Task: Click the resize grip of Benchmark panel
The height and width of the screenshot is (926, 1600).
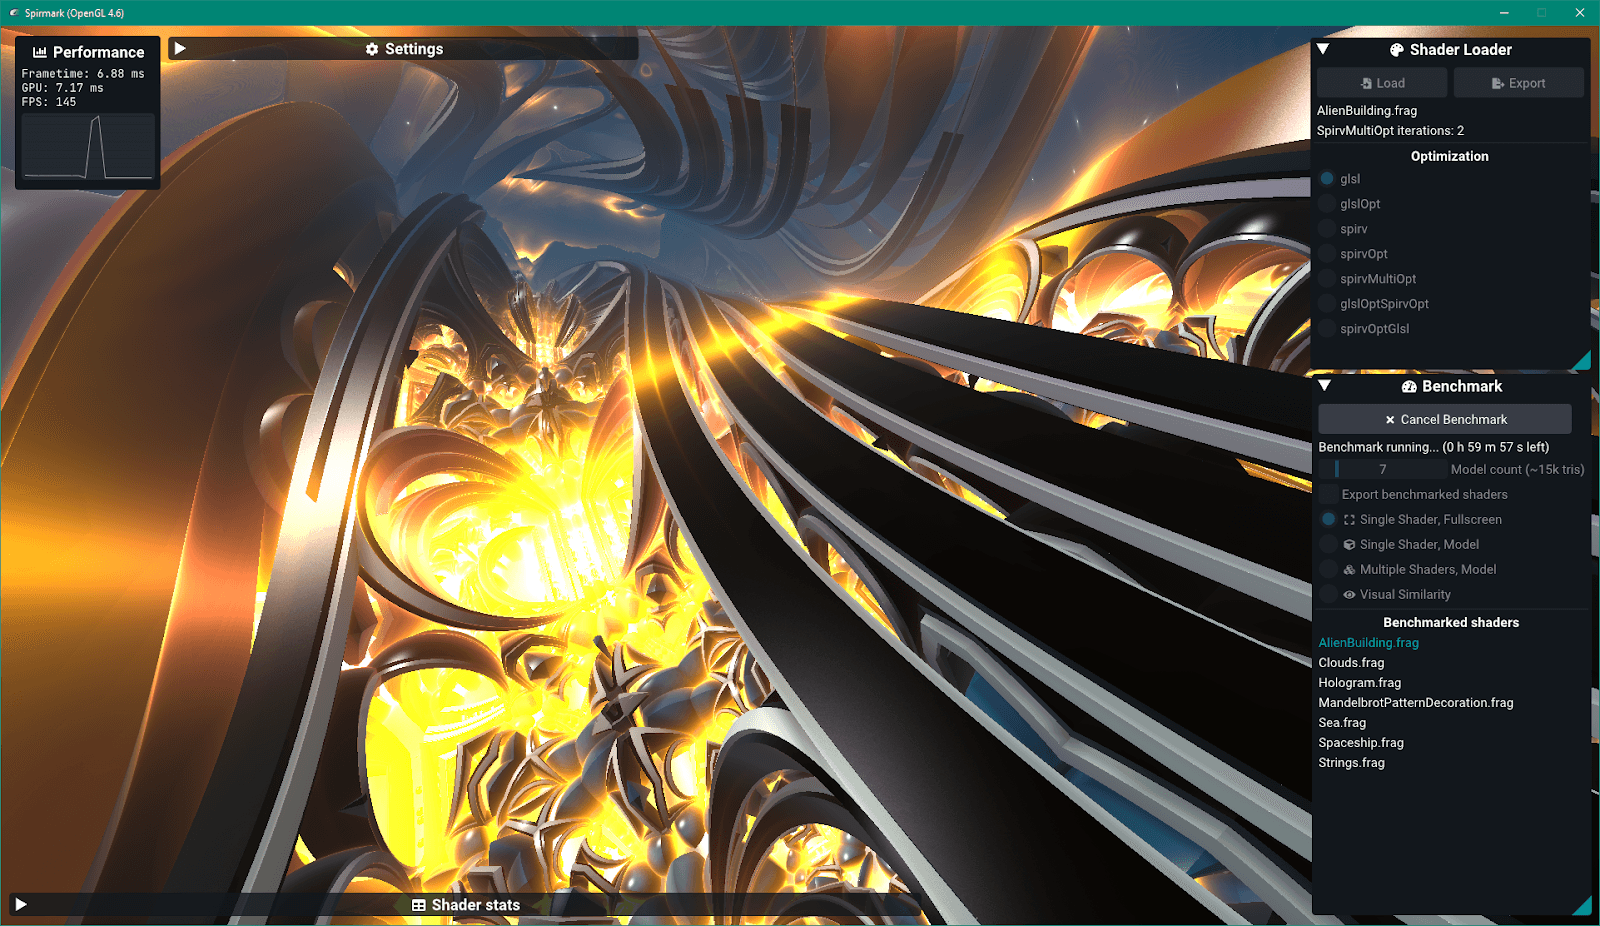Action: [1581, 906]
